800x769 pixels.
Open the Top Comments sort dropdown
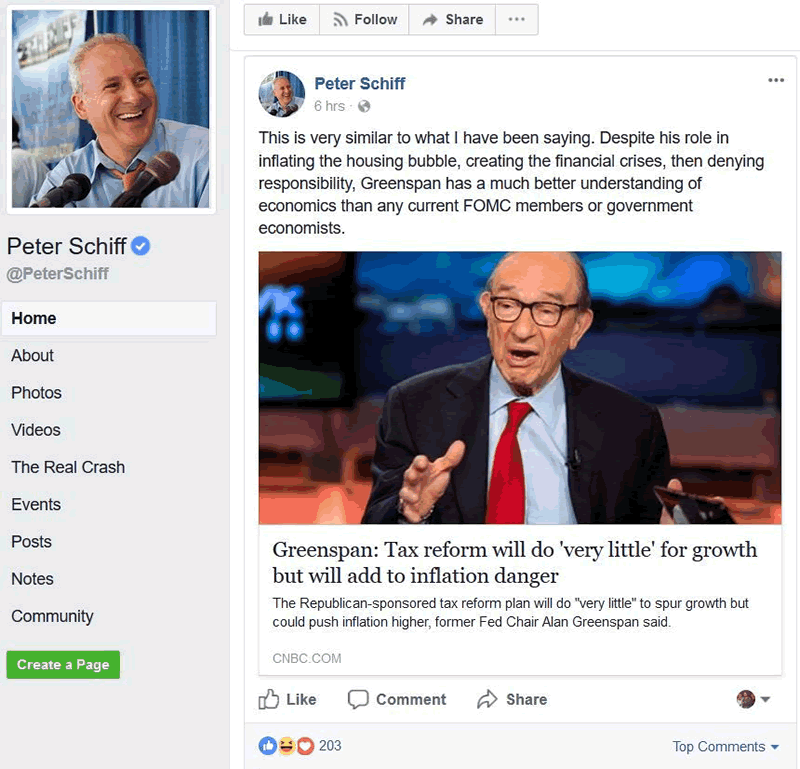coord(726,747)
